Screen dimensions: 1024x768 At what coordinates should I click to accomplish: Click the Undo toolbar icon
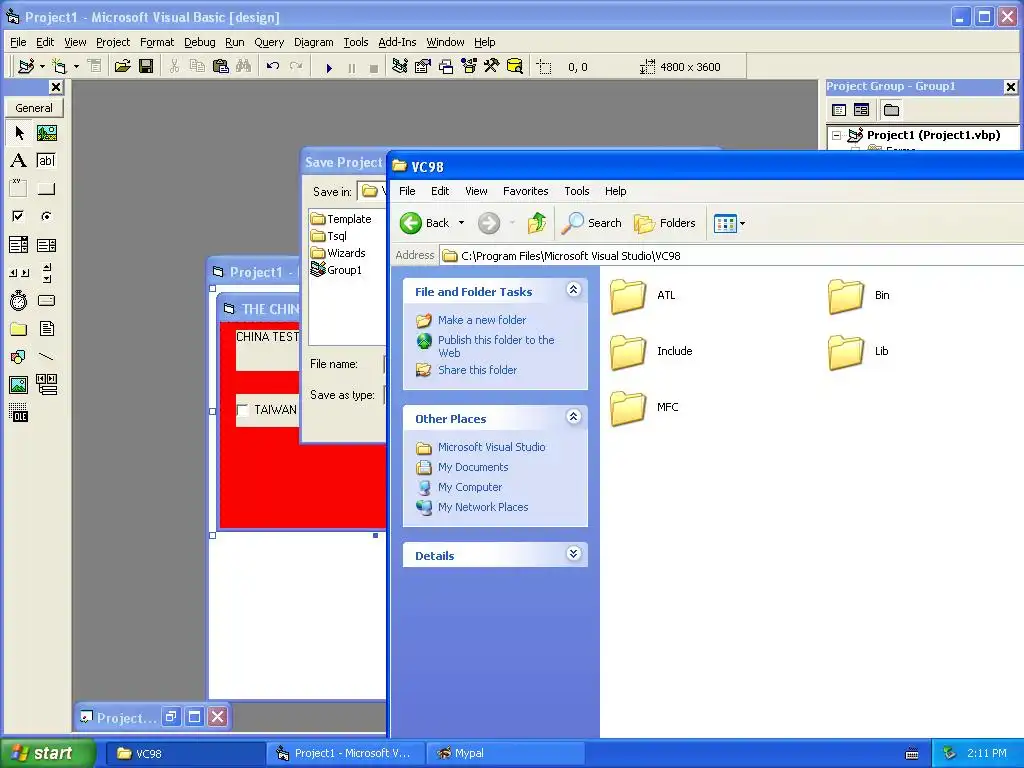click(x=273, y=66)
